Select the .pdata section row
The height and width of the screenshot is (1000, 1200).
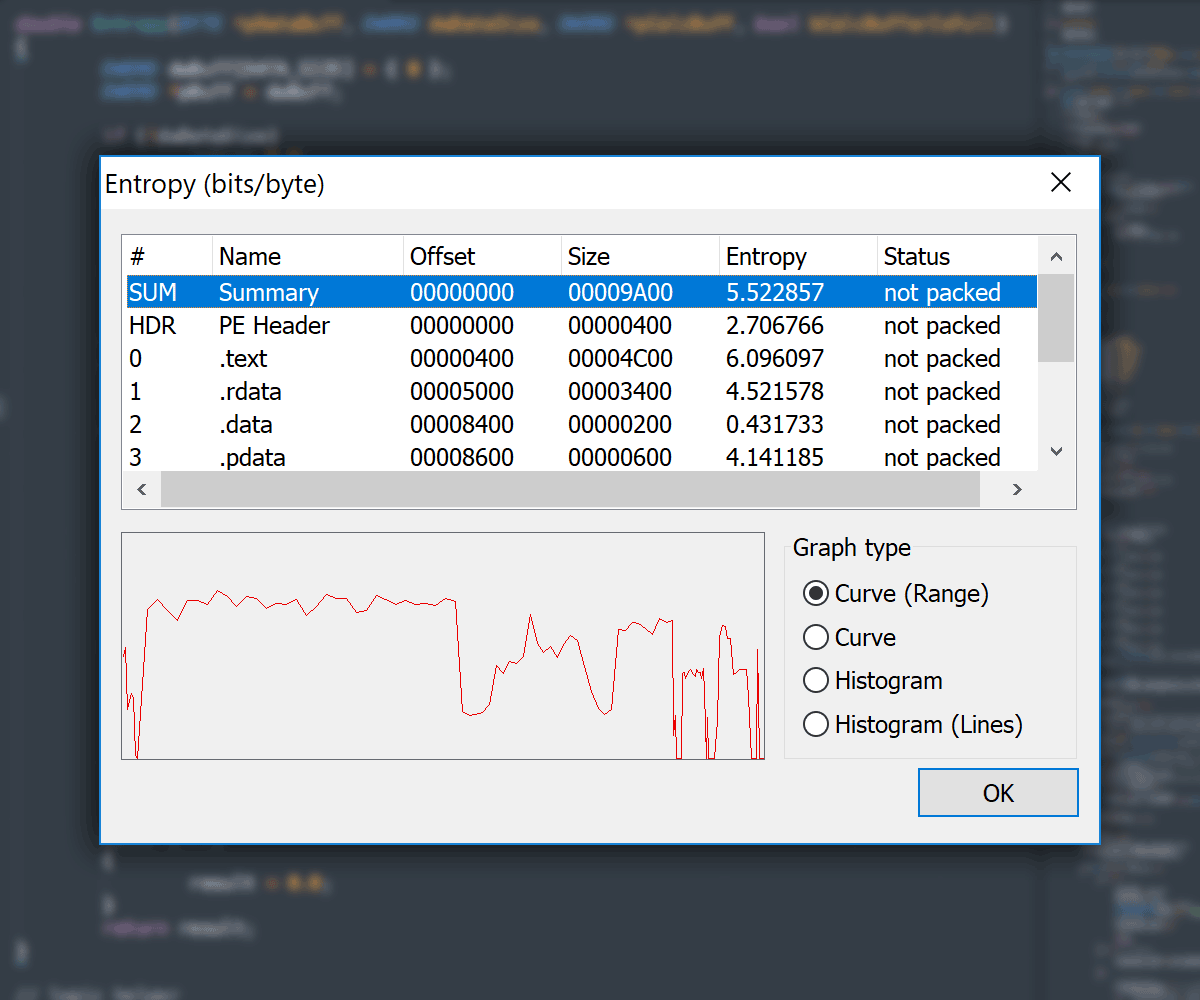(400, 457)
